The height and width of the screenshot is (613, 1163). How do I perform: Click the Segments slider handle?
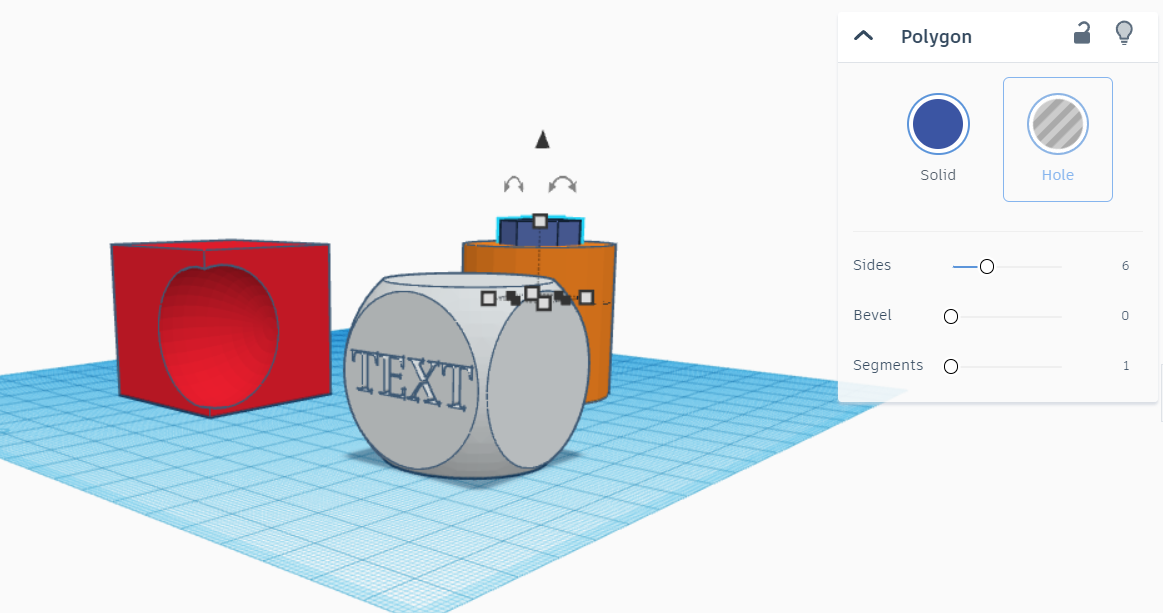click(951, 367)
